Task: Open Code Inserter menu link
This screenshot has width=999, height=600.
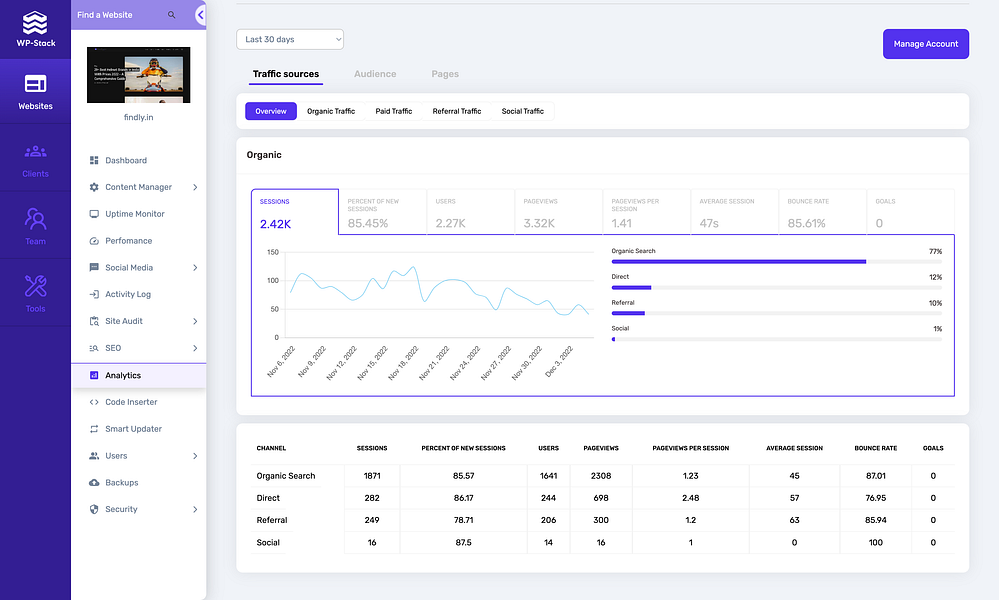Action: (131, 402)
